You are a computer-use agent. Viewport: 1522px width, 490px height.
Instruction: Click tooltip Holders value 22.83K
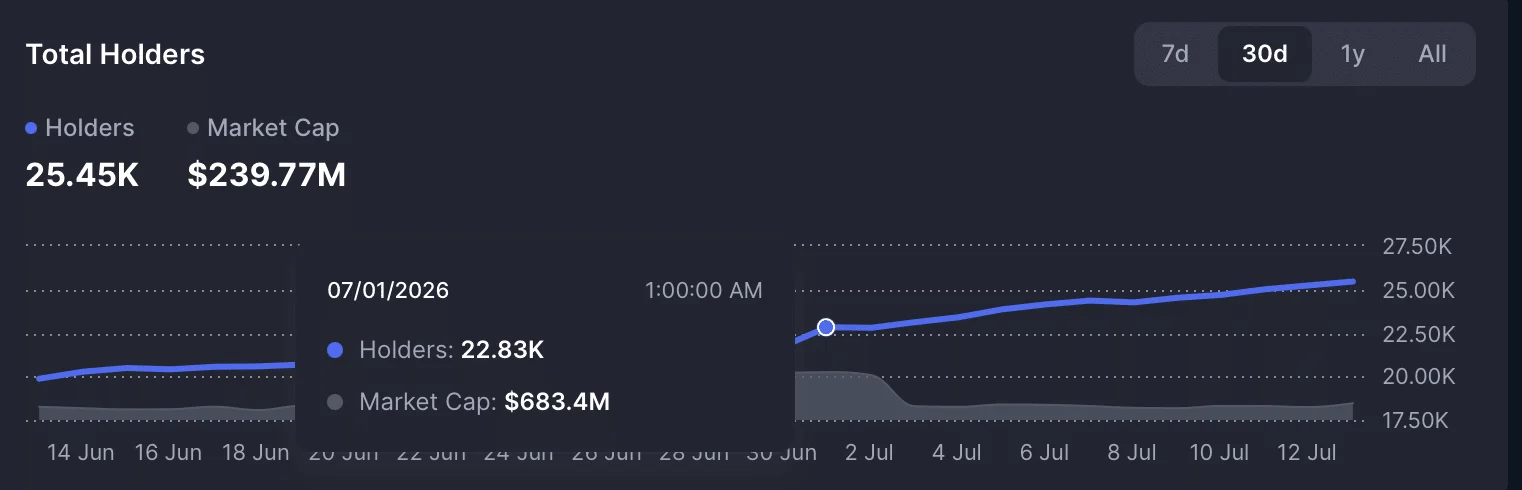(x=502, y=350)
